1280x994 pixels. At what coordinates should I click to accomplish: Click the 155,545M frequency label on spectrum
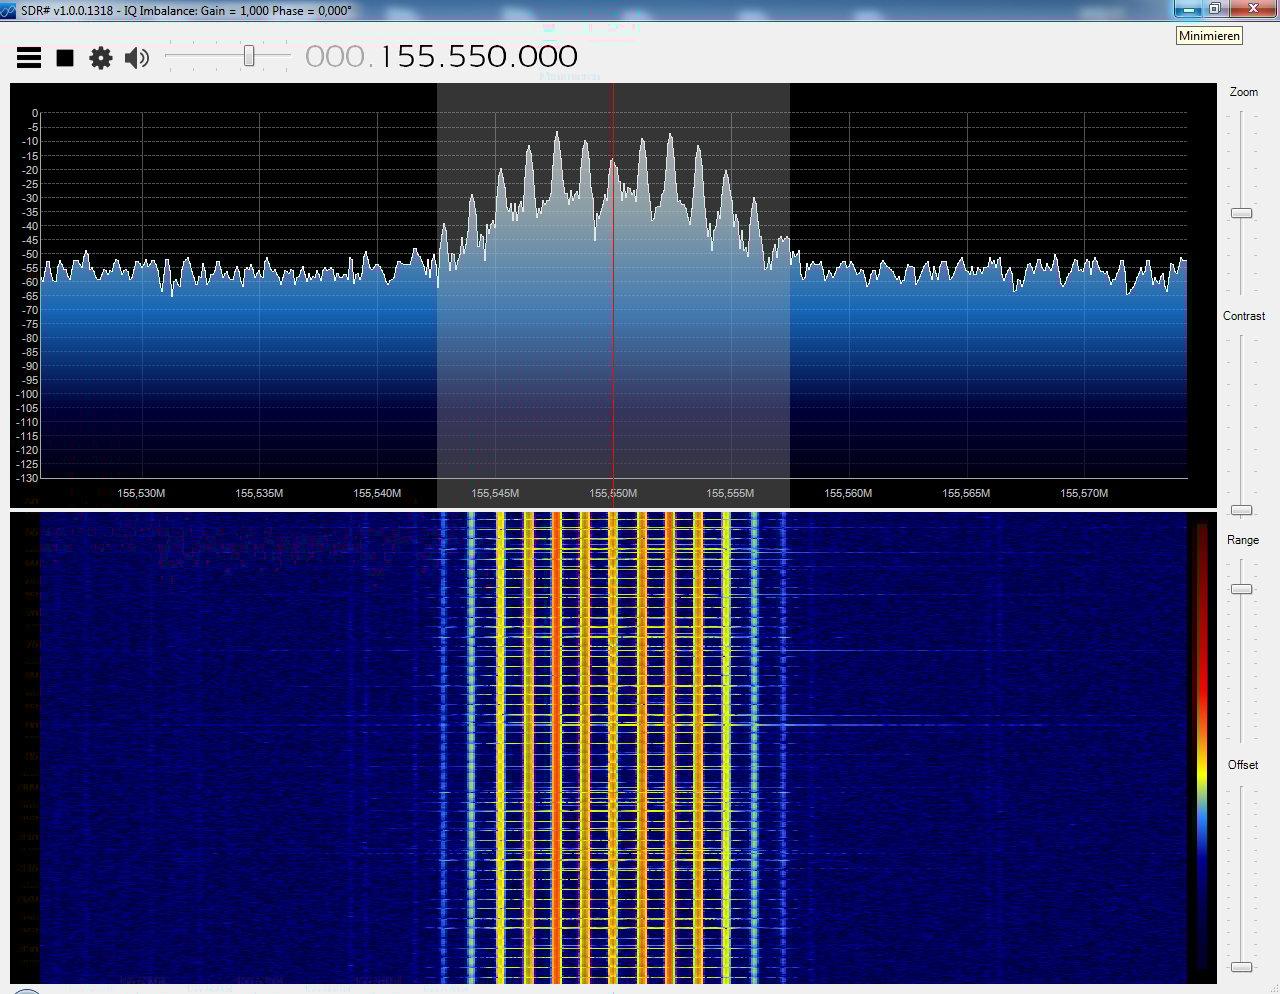[x=495, y=493]
